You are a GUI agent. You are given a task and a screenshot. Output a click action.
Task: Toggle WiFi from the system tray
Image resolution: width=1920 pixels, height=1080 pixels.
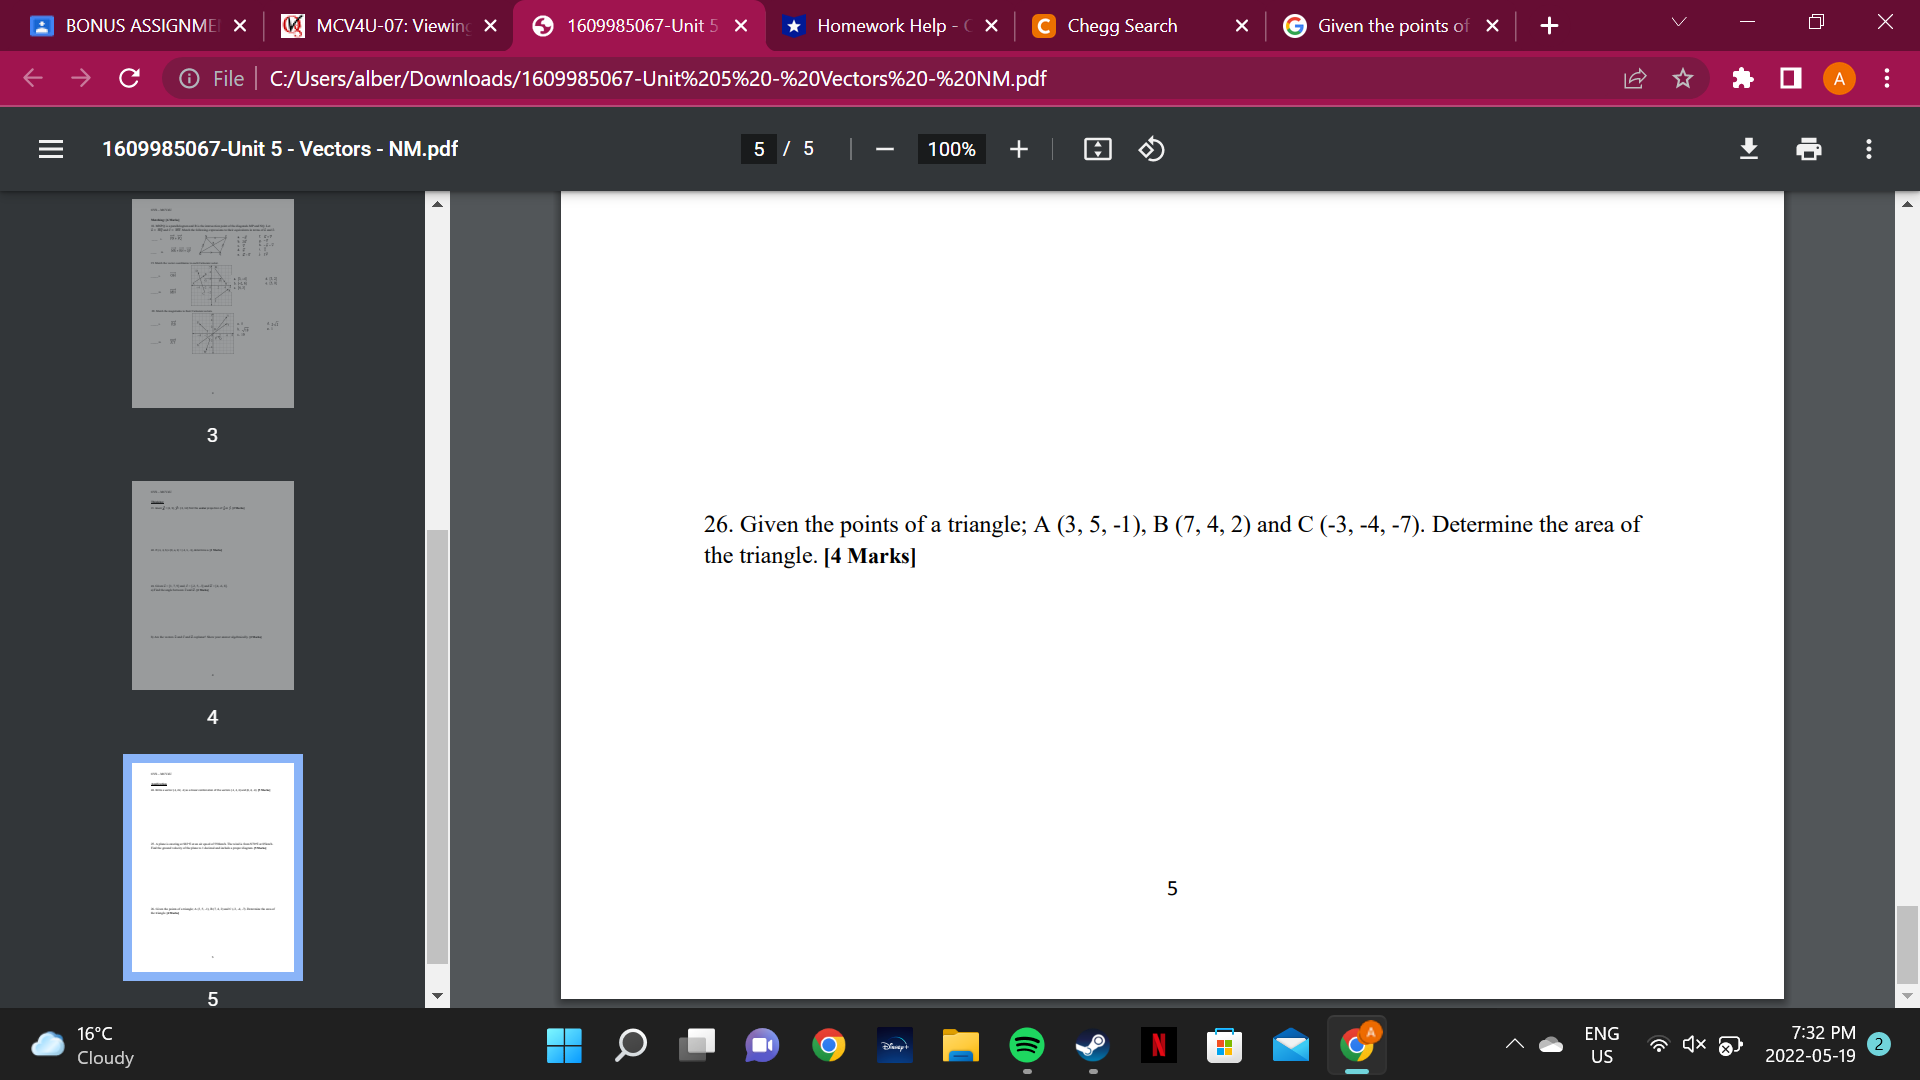[1659, 1043]
